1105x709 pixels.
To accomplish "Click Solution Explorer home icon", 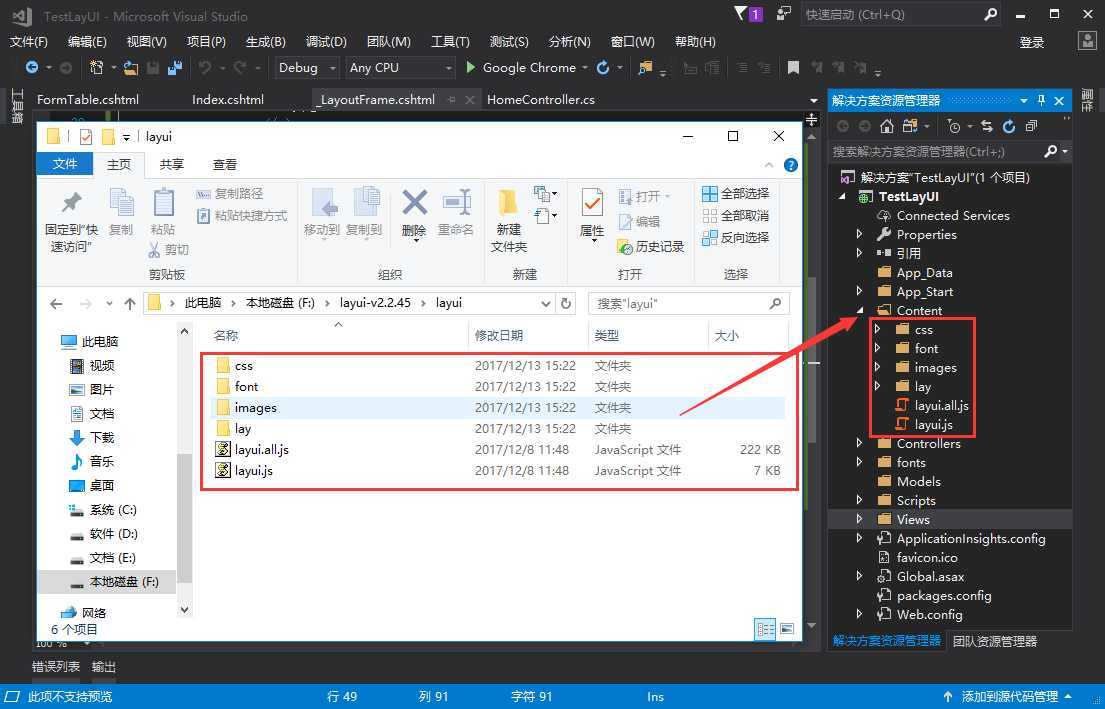I will pyautogui.click(x=887, y=126).
